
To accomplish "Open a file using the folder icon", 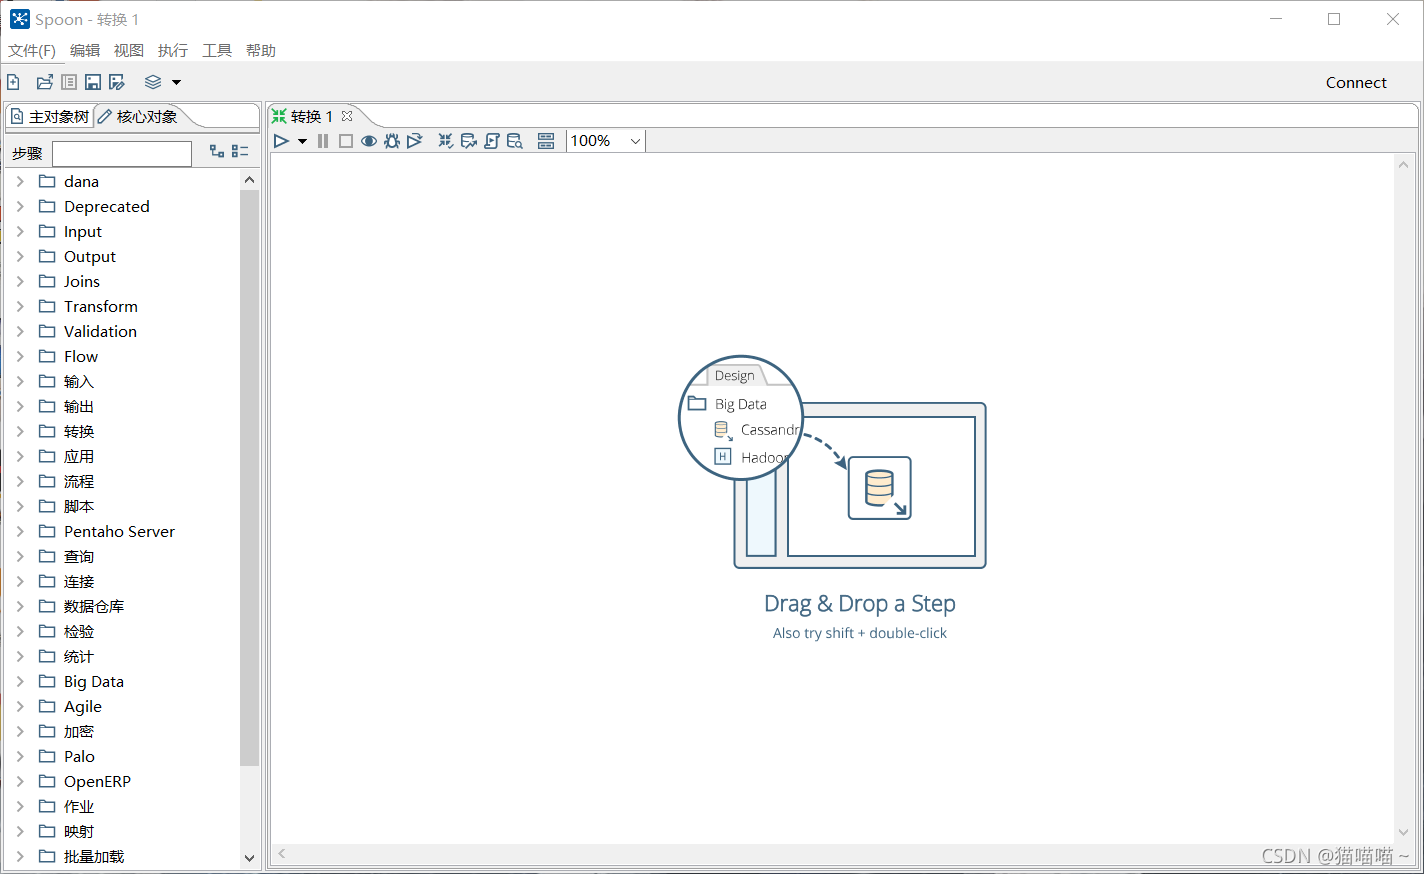I will pyautogui.click(x=44, y=82).
